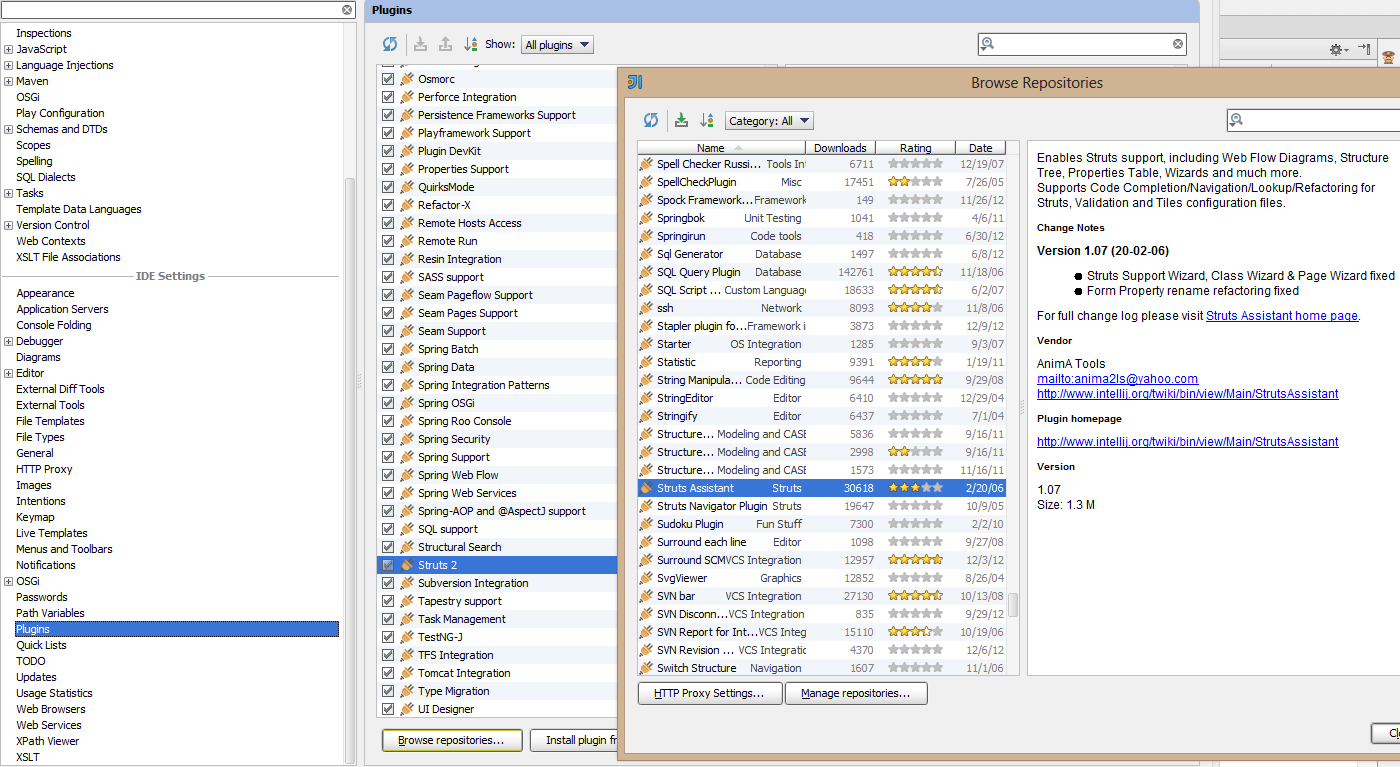Sort repository plugins by Downloads column

[x=840, y=148]
